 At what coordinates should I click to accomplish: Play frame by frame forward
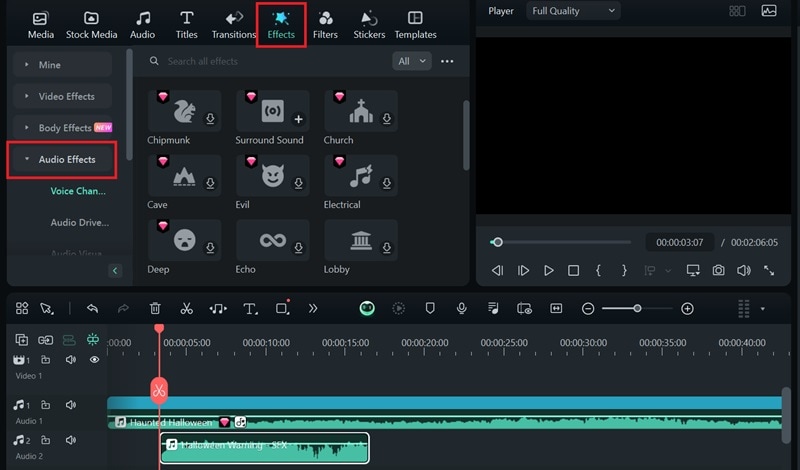pos(523,270)
